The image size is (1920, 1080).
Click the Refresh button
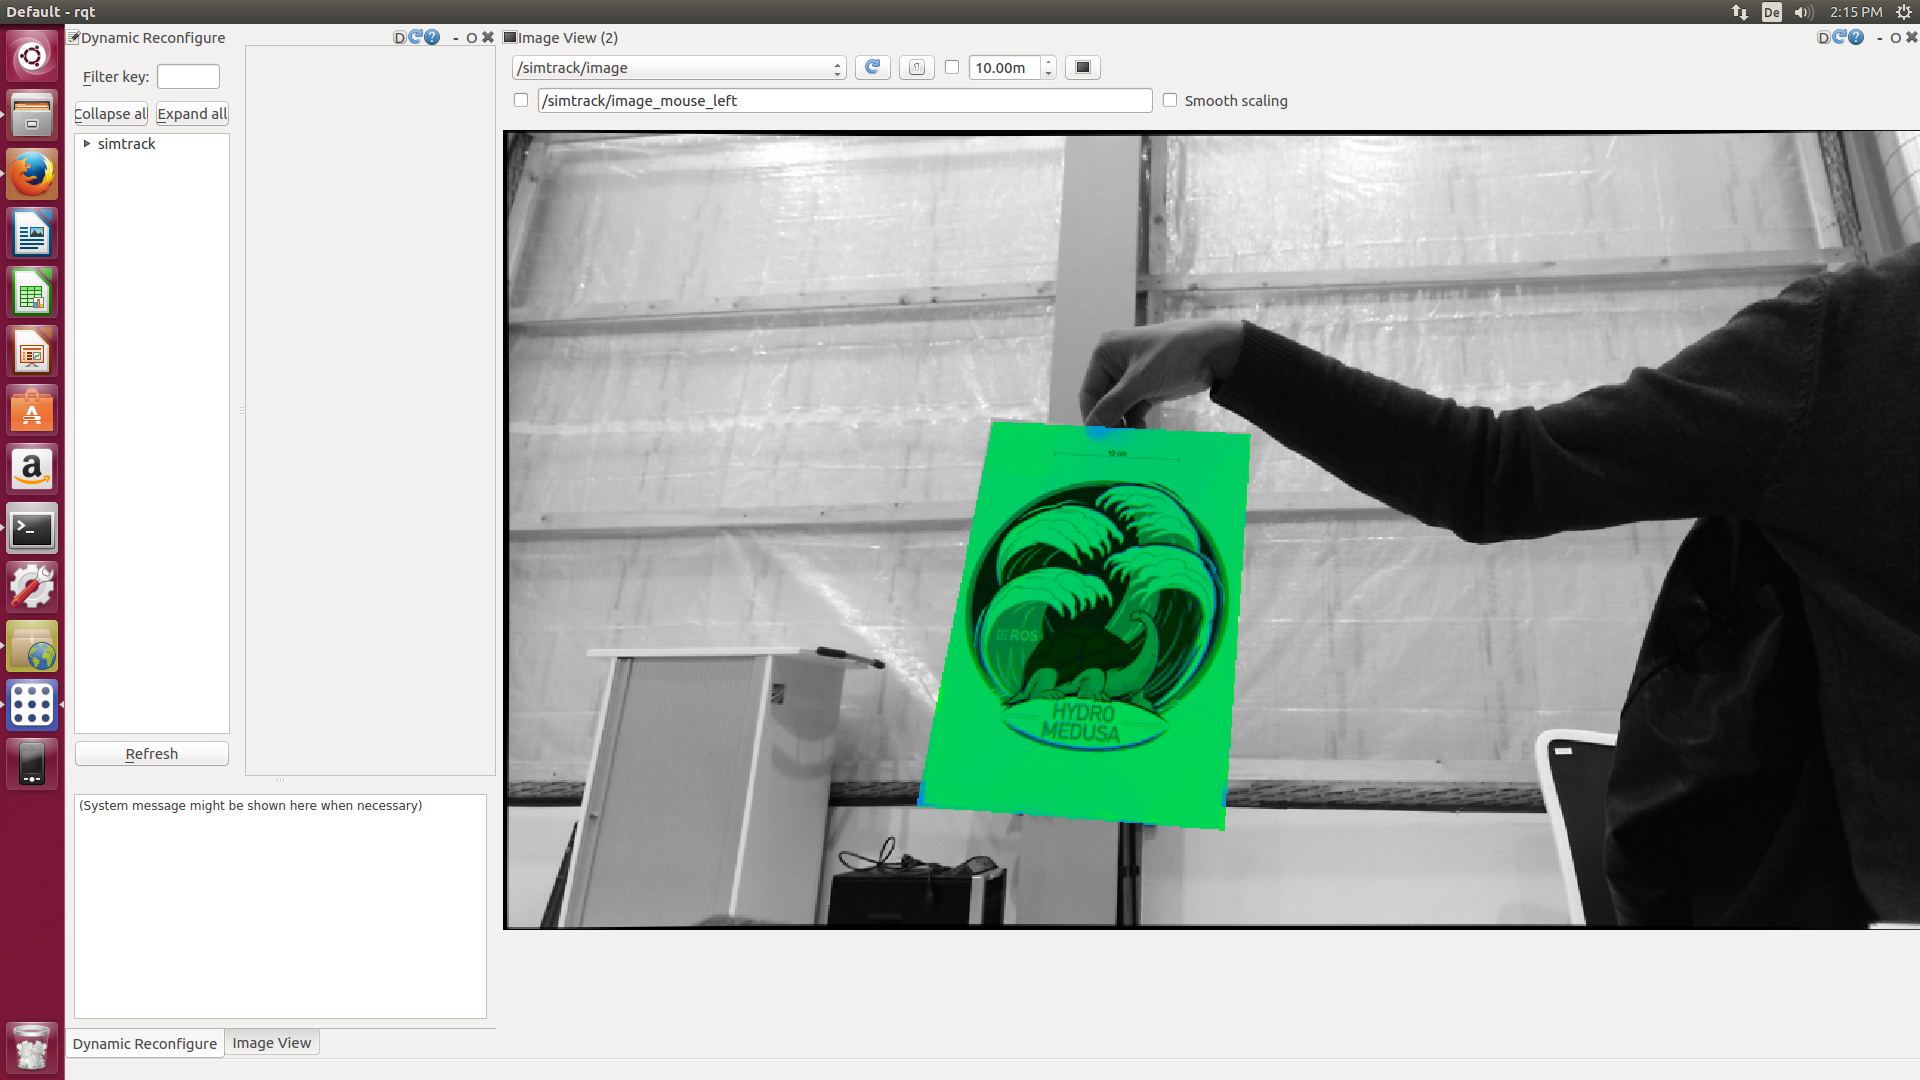[x=151, y=753]
